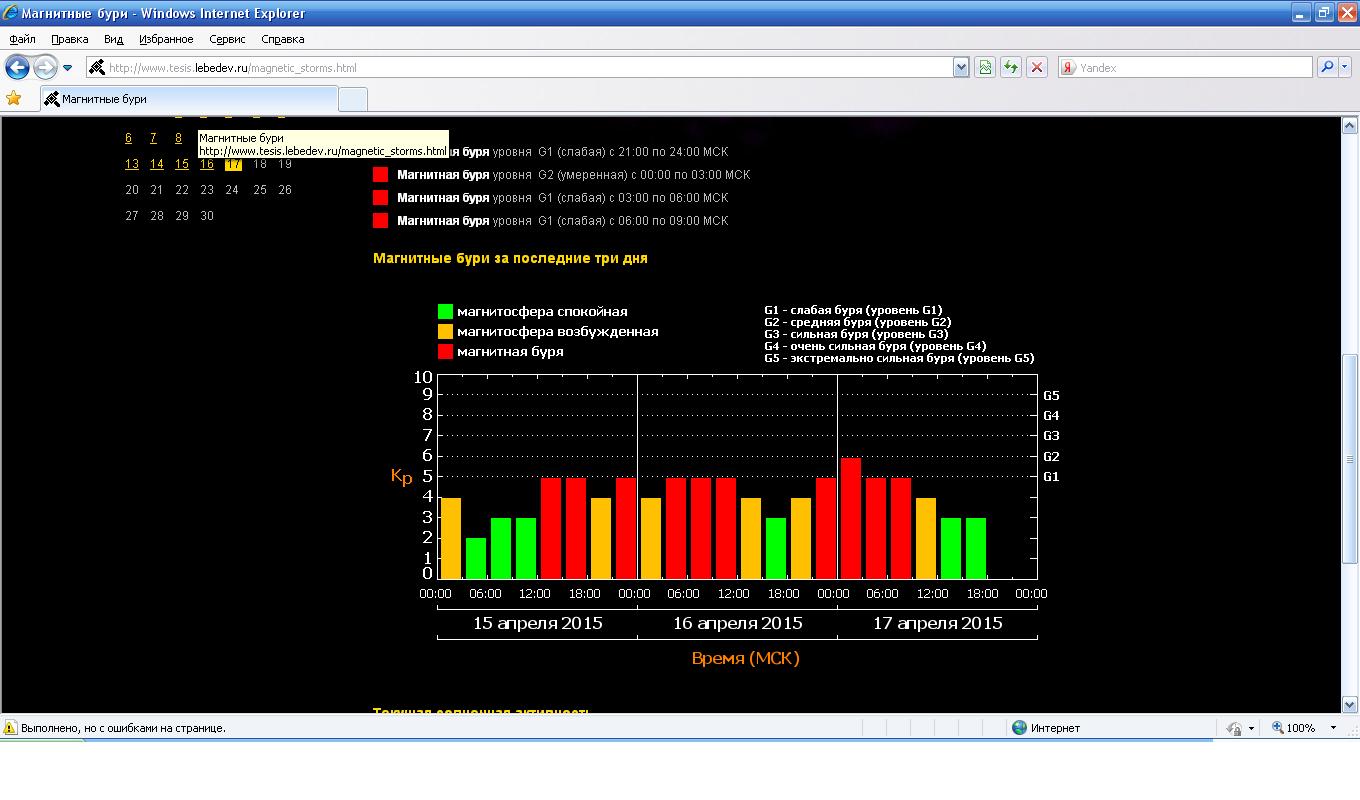The height and width of the screenshot is (800, 1360).
Task: Open the Избранное menu
Action: coord(166,39)
